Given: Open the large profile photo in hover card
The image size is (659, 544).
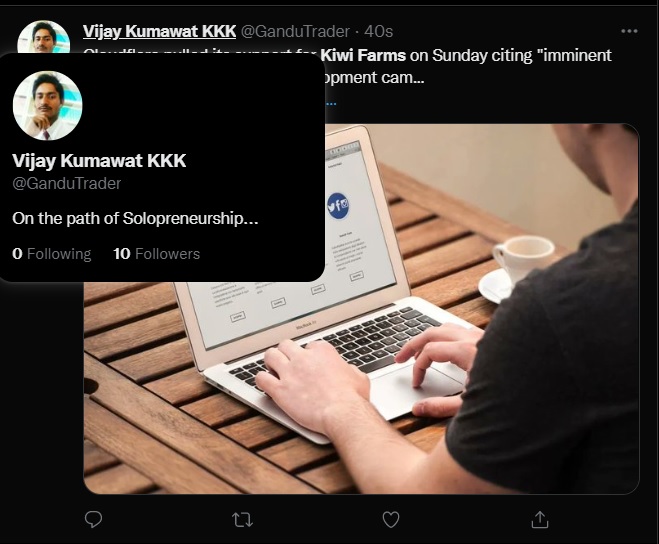Looking at the screenshot, I should tap(47, 106).
